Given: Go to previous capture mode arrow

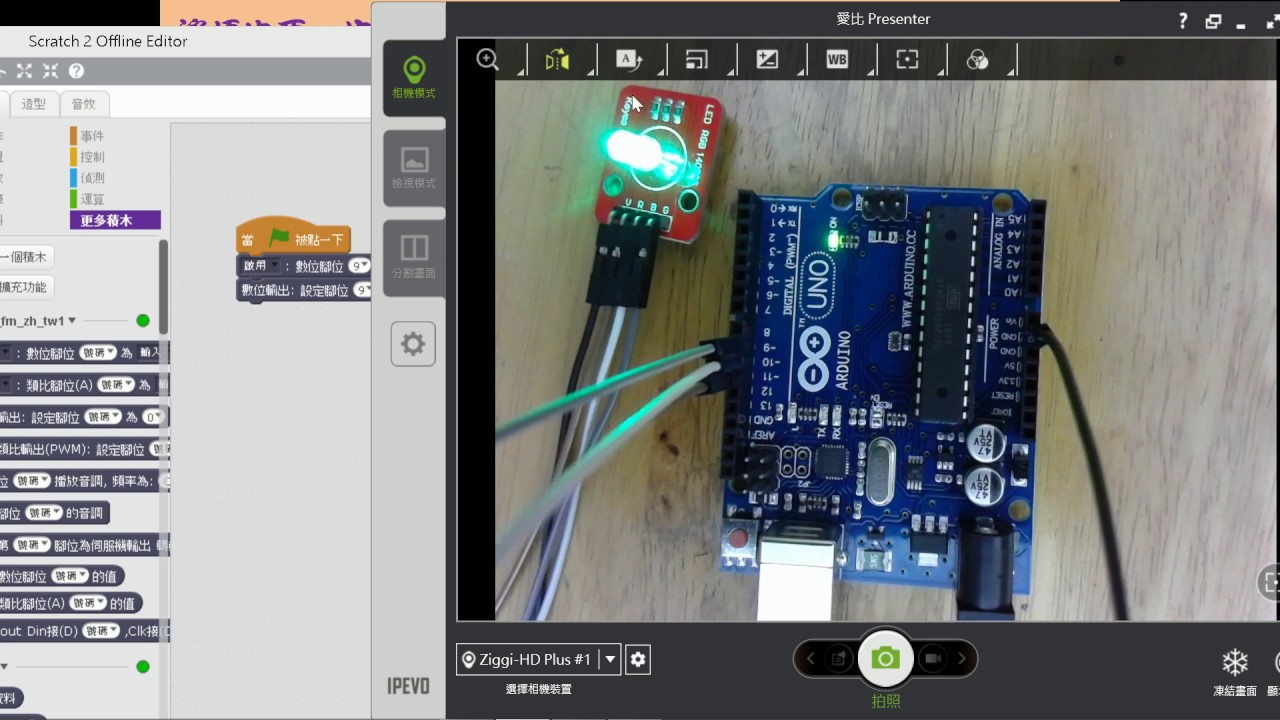Looking at the screenshot, I should [x=810, y=658].
